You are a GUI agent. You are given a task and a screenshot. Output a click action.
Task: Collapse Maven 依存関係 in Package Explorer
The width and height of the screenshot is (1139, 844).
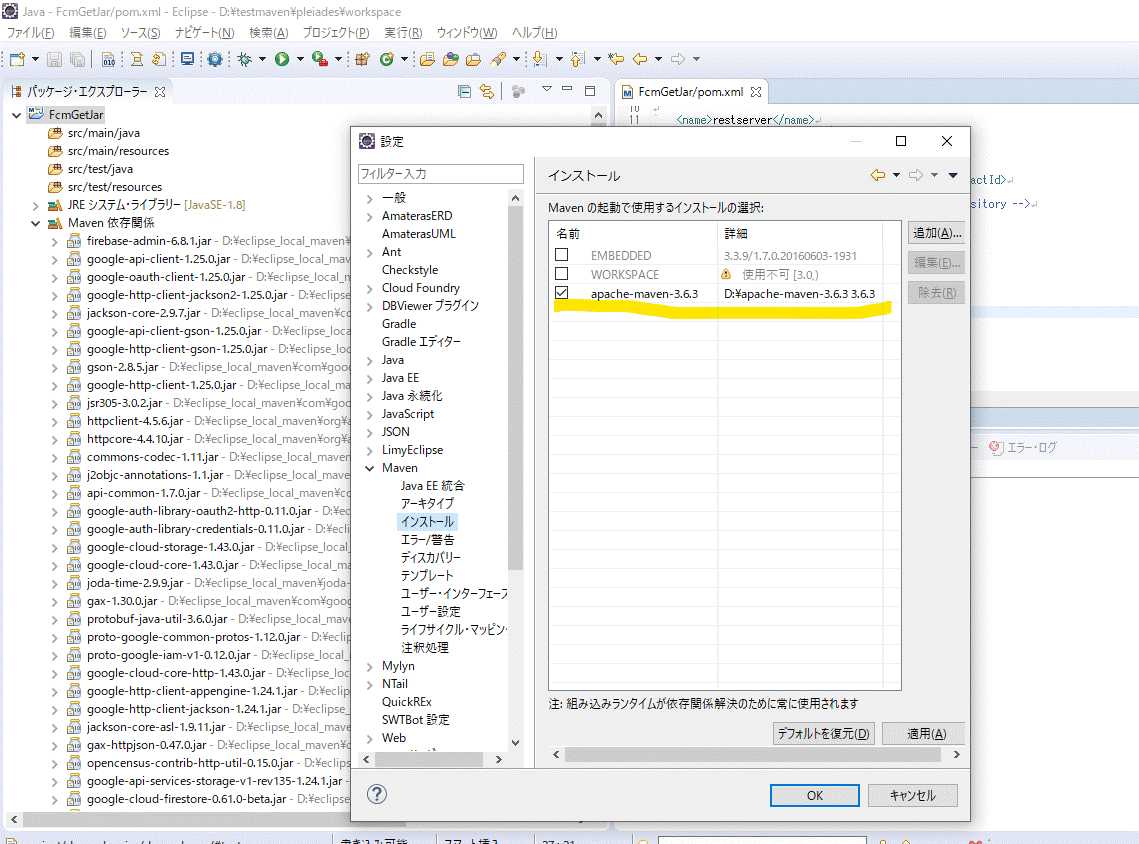pyautogui.click(x=36, y=224)
